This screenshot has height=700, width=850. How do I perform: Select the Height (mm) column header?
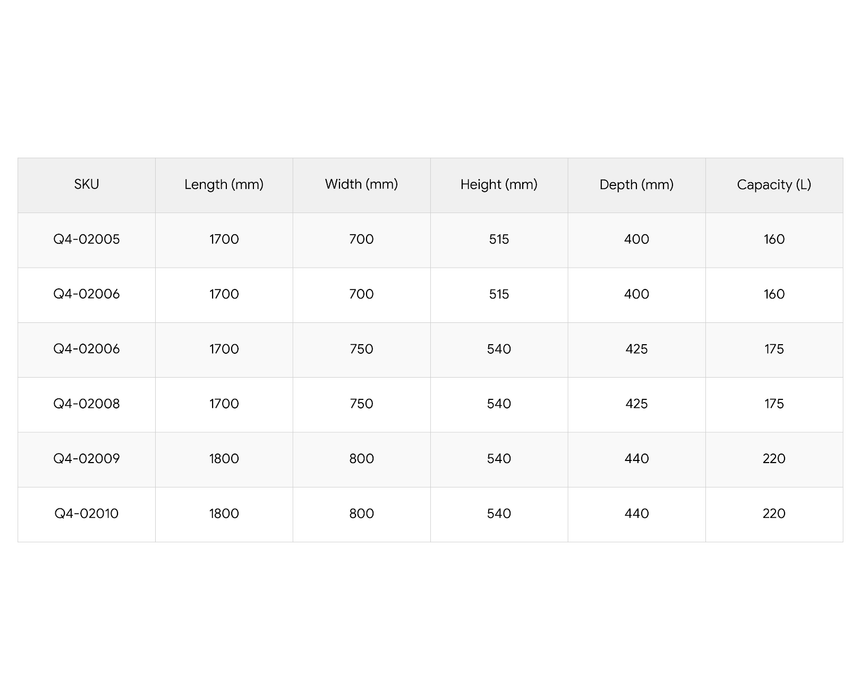pyautogui.click(x=499, y=184)
